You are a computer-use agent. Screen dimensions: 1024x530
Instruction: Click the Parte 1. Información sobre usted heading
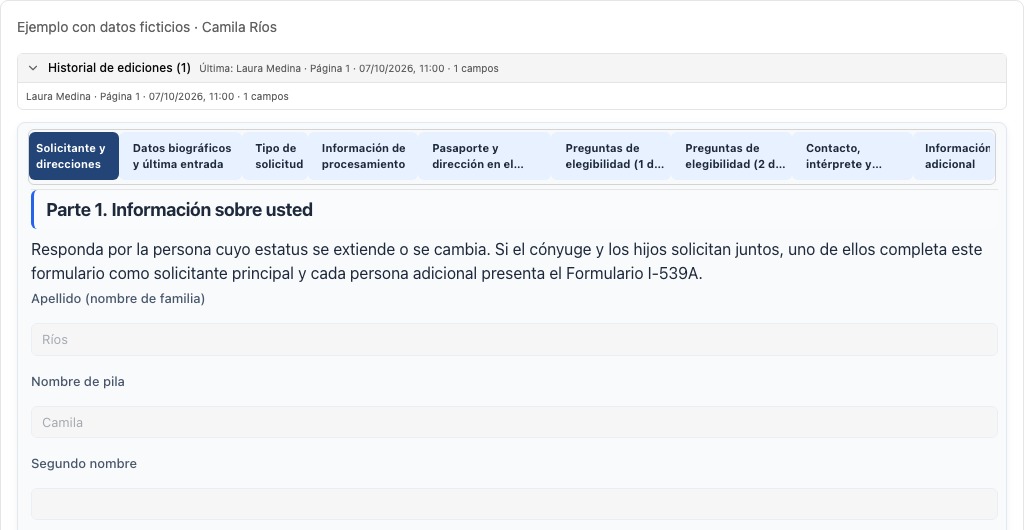click(180, 210)
